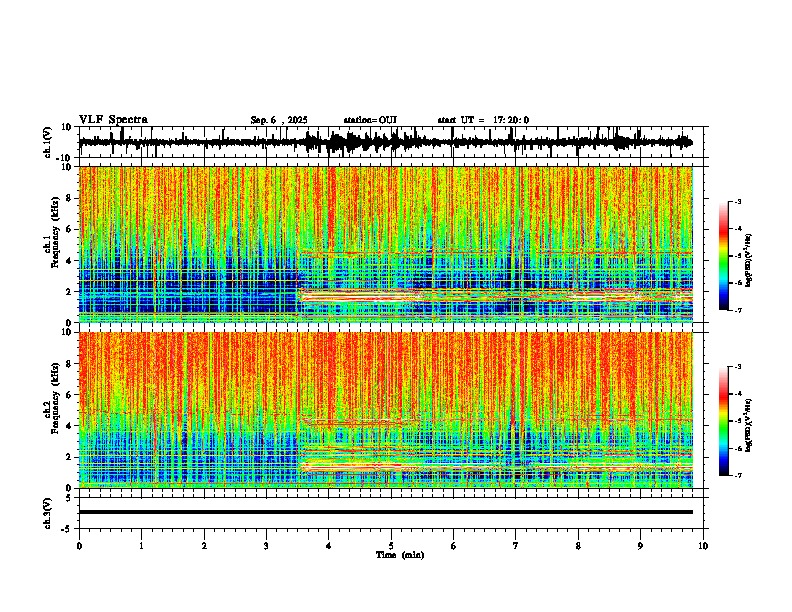This screenshot has width=792, height=612.
Task: Click the ch.2 spectrogram panel
Action: 386,410
